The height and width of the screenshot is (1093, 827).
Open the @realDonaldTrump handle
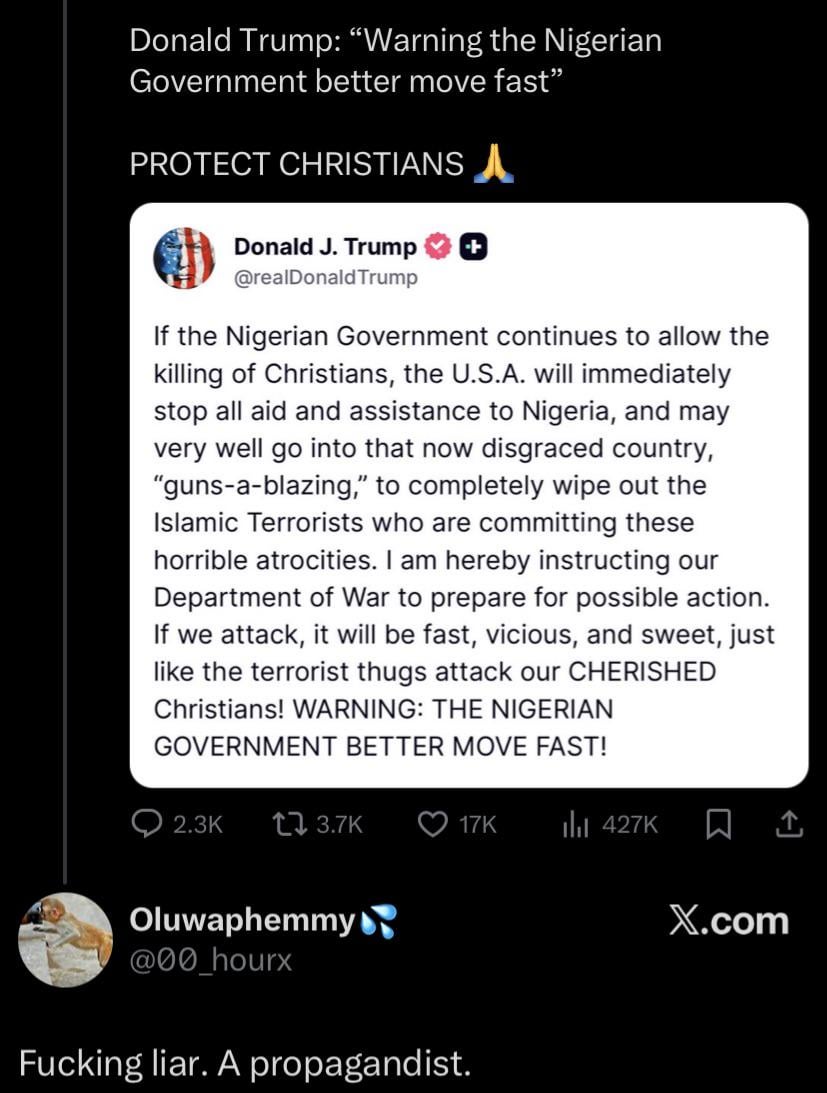click(325, 277)
